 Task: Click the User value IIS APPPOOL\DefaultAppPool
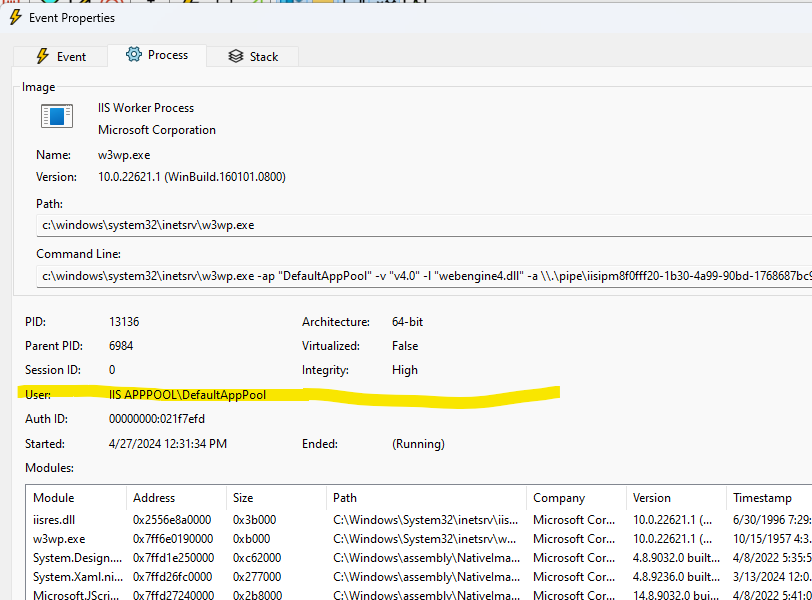pyautogui.click(x=187, y=395)
